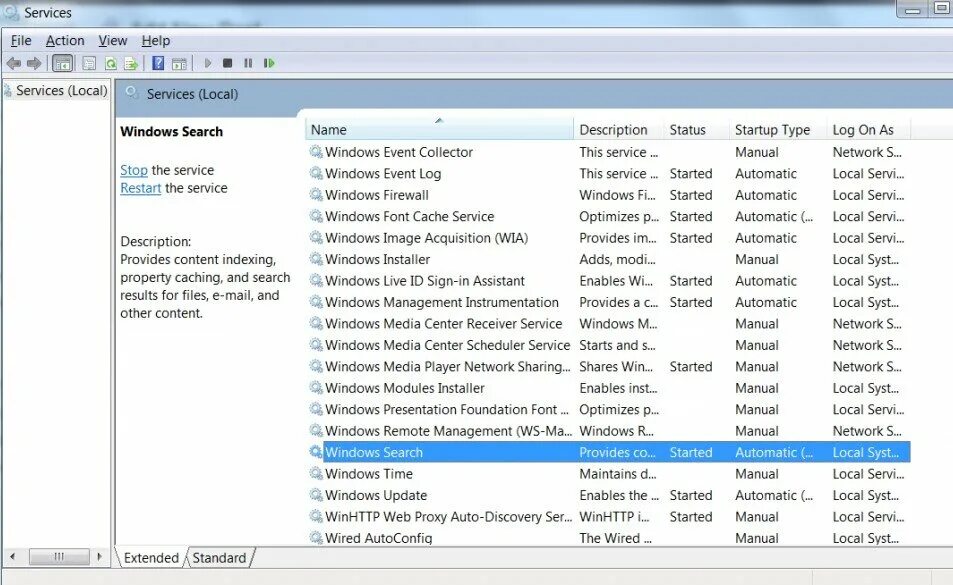Switch to the Extended tab
The width and height of the screenshot is (953, 585).
tap(151, 558)
